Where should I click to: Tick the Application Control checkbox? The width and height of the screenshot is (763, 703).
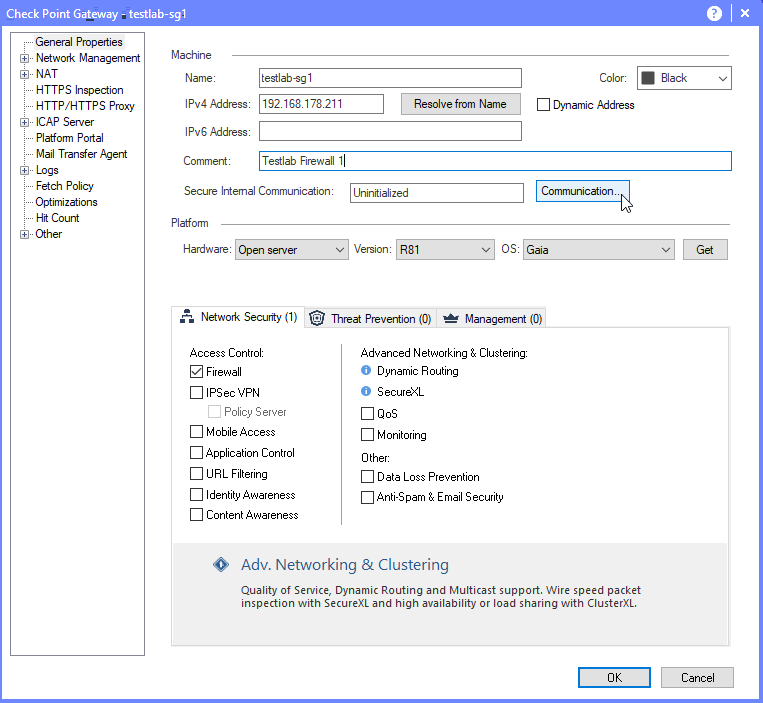click(196, 452)
